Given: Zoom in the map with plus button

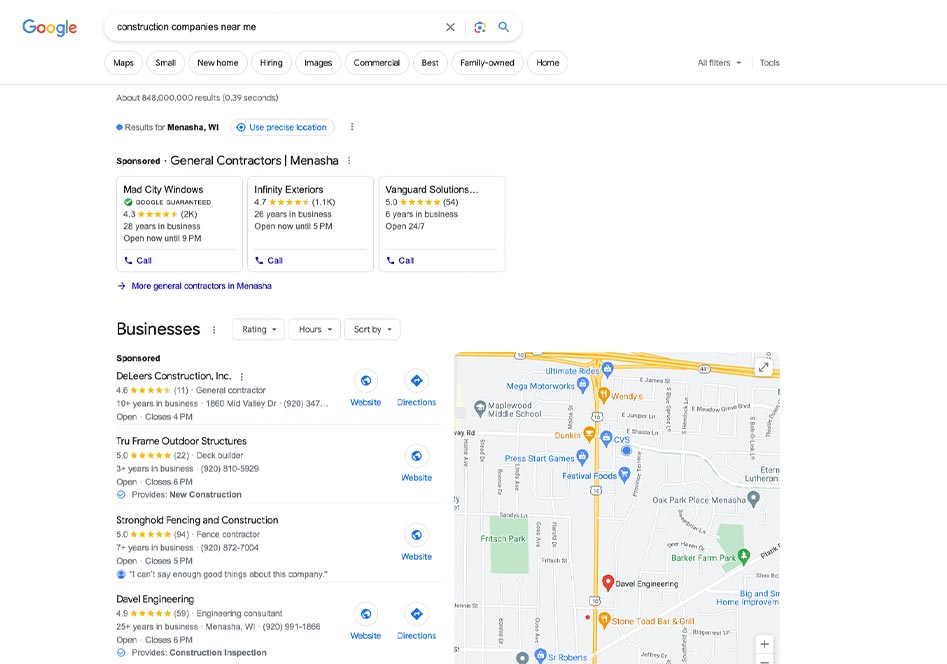Looking at the screenshot, I should (765, 644).
